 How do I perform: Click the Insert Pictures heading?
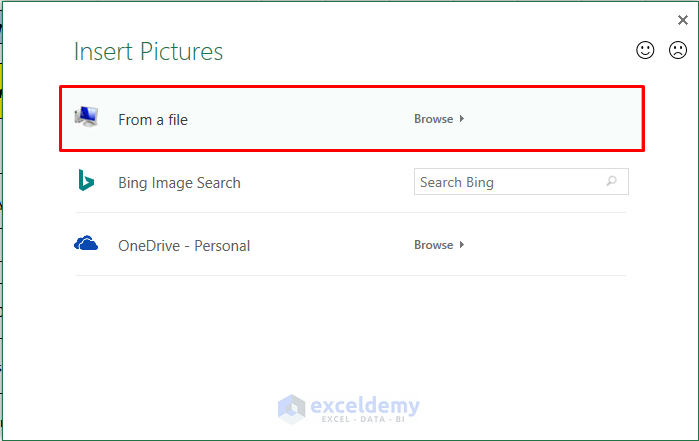pos(149,52)
